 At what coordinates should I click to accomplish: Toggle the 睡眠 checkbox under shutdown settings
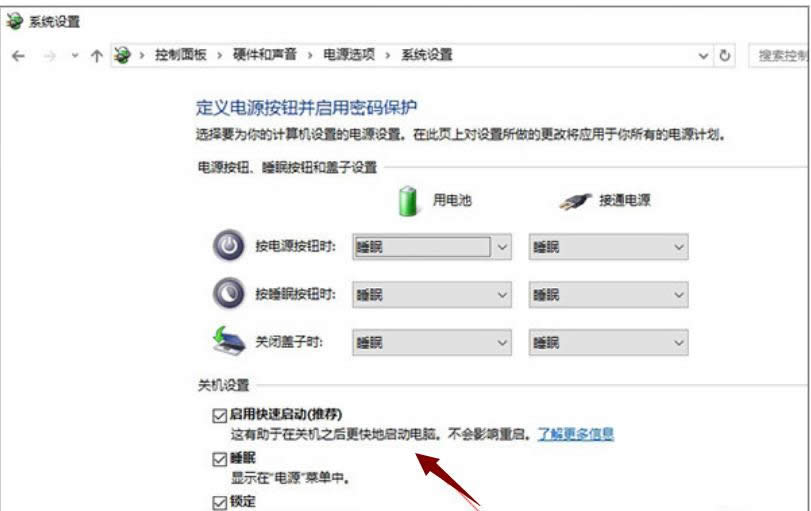point(219,459)
